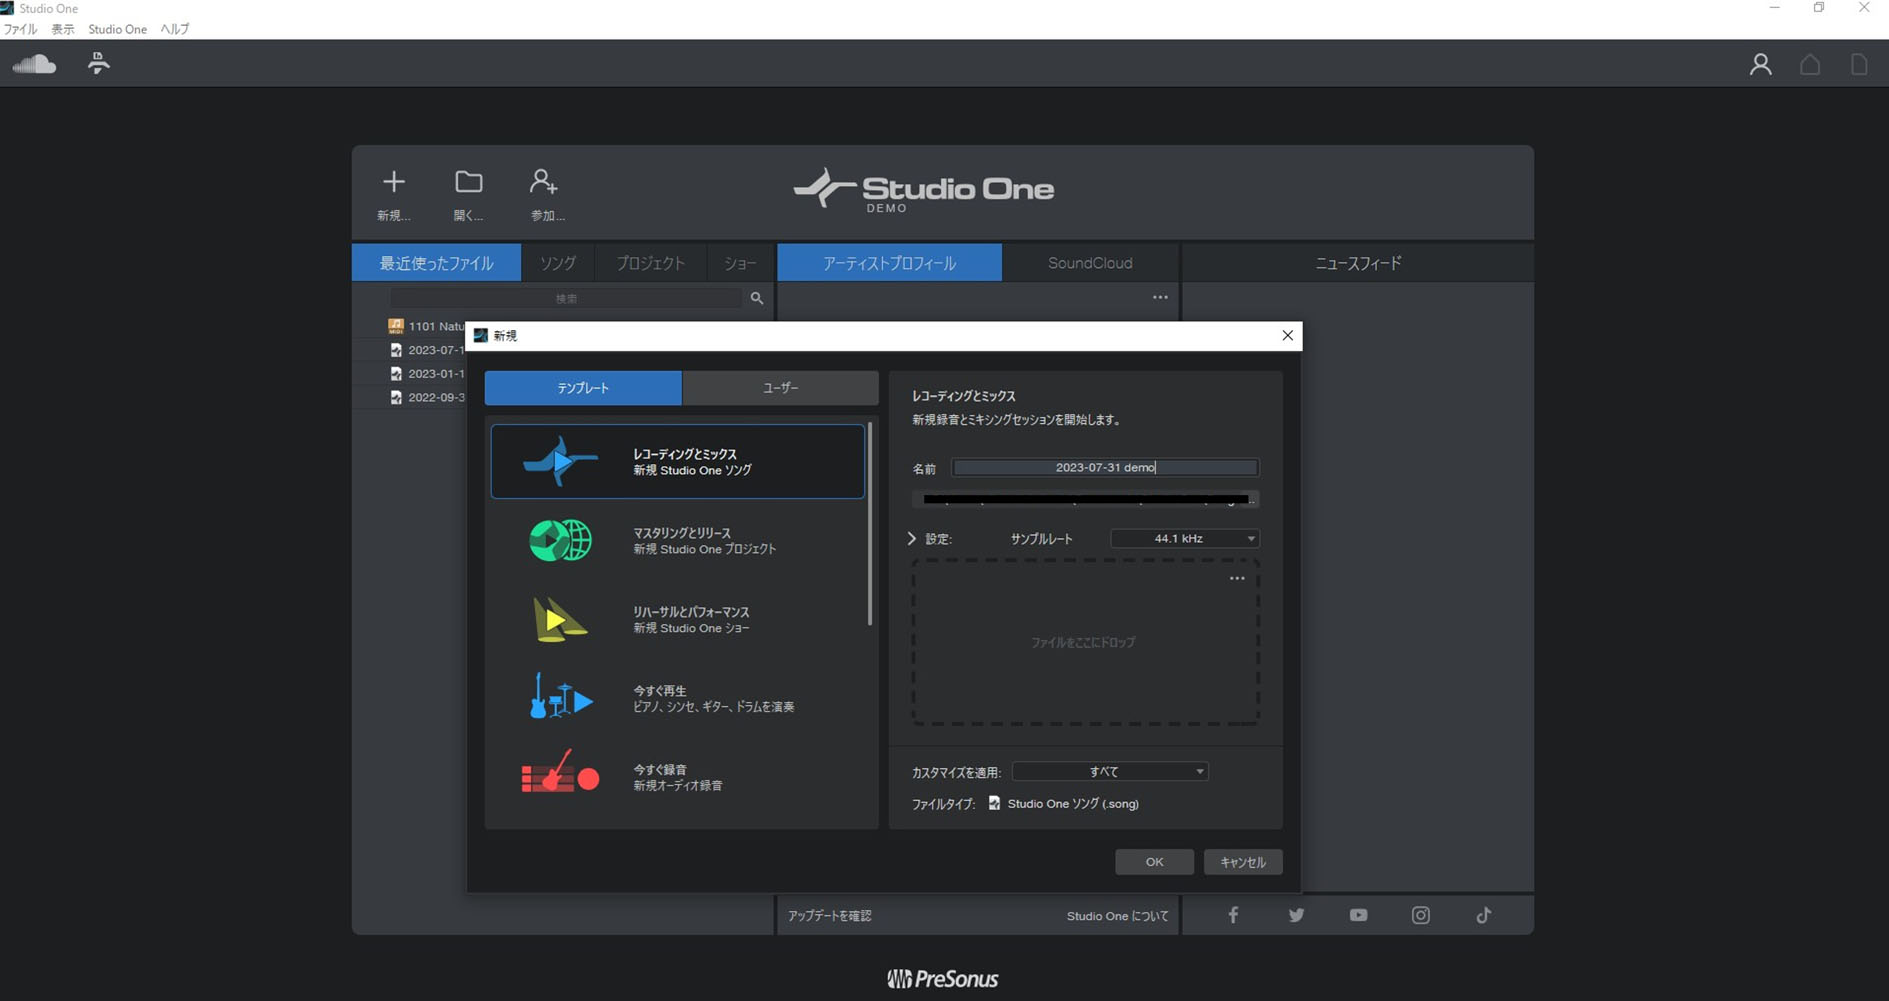Click the song name input field

pyautogui.click(x=1104, y=468)
